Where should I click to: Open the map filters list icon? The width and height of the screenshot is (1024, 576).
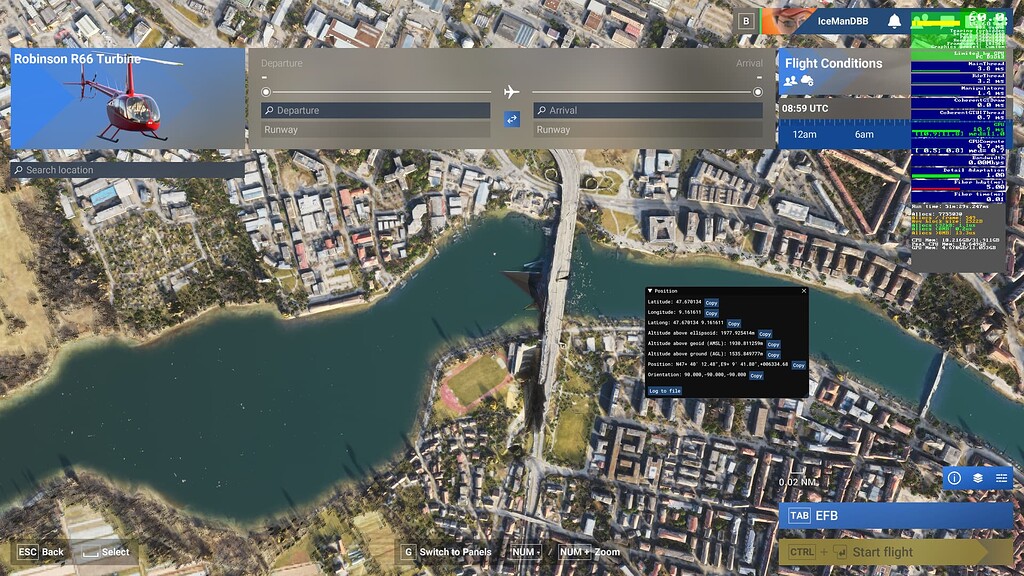pyautogui.click(x=1001, y=478)
